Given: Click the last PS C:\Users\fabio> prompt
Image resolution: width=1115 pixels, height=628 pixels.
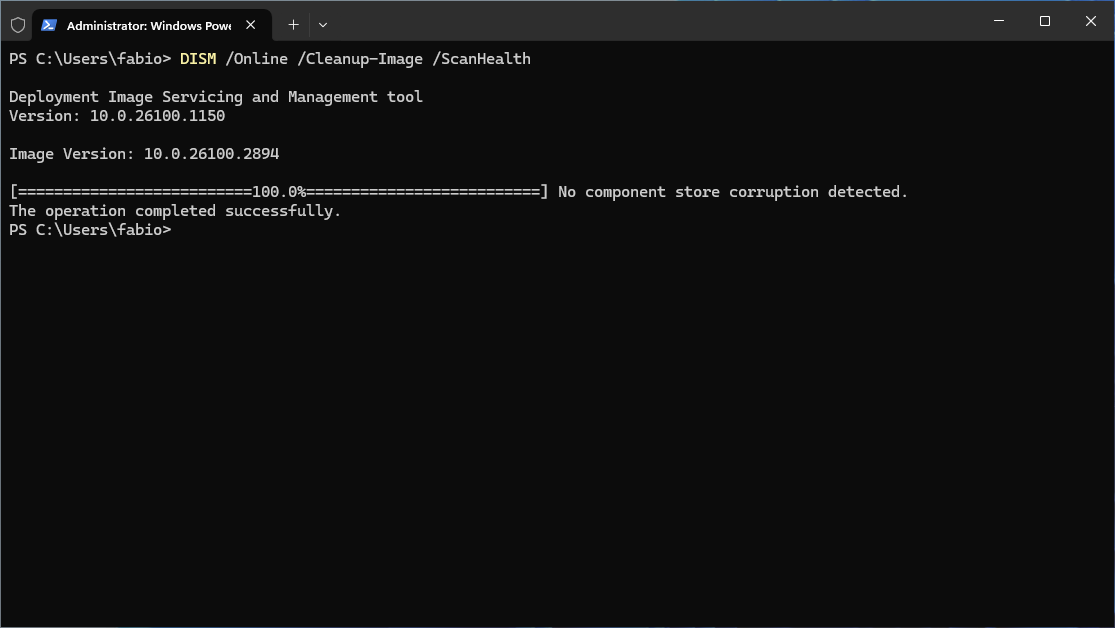Looking at the screenshot, I should 90,230.
